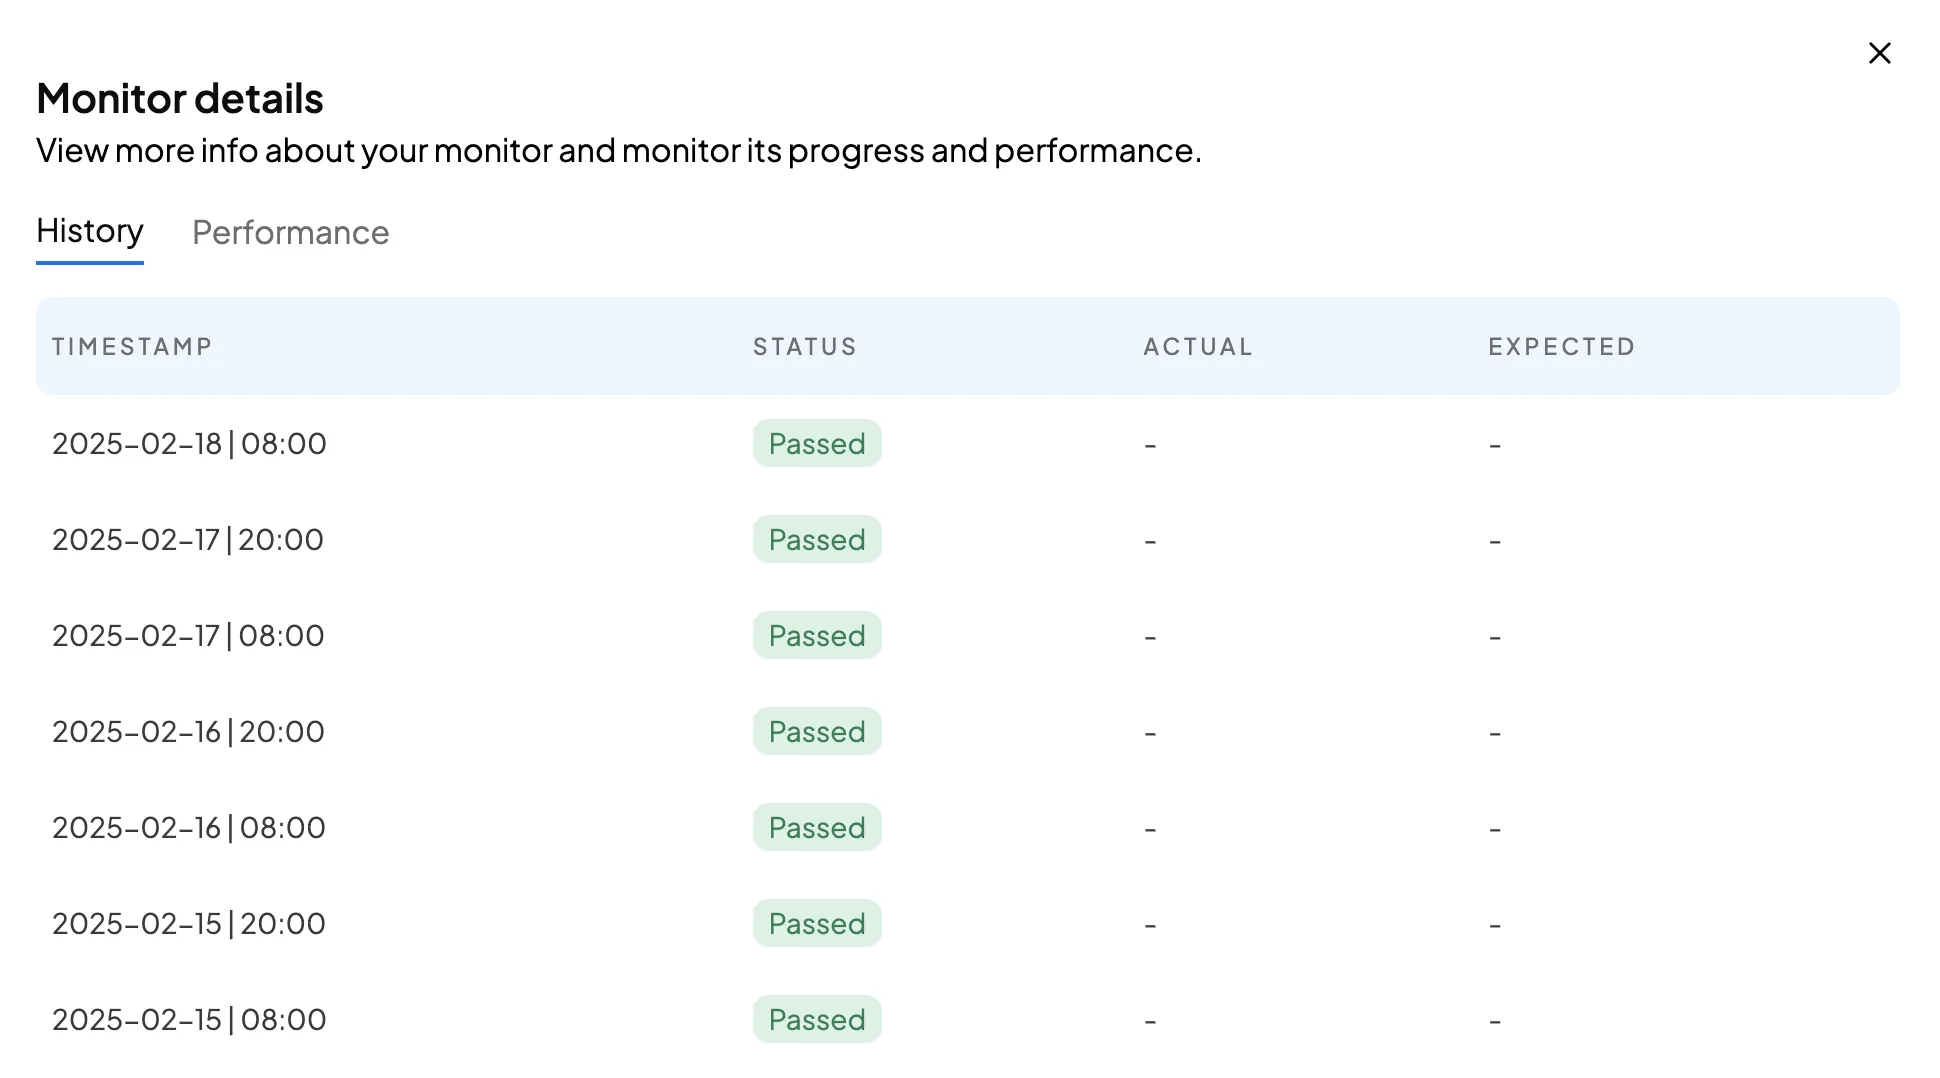Click Passed badge for 2025-02-18 08:00
This screenshot has width=1940, height=1078.
pyautogui.click(x=817, y=444)
